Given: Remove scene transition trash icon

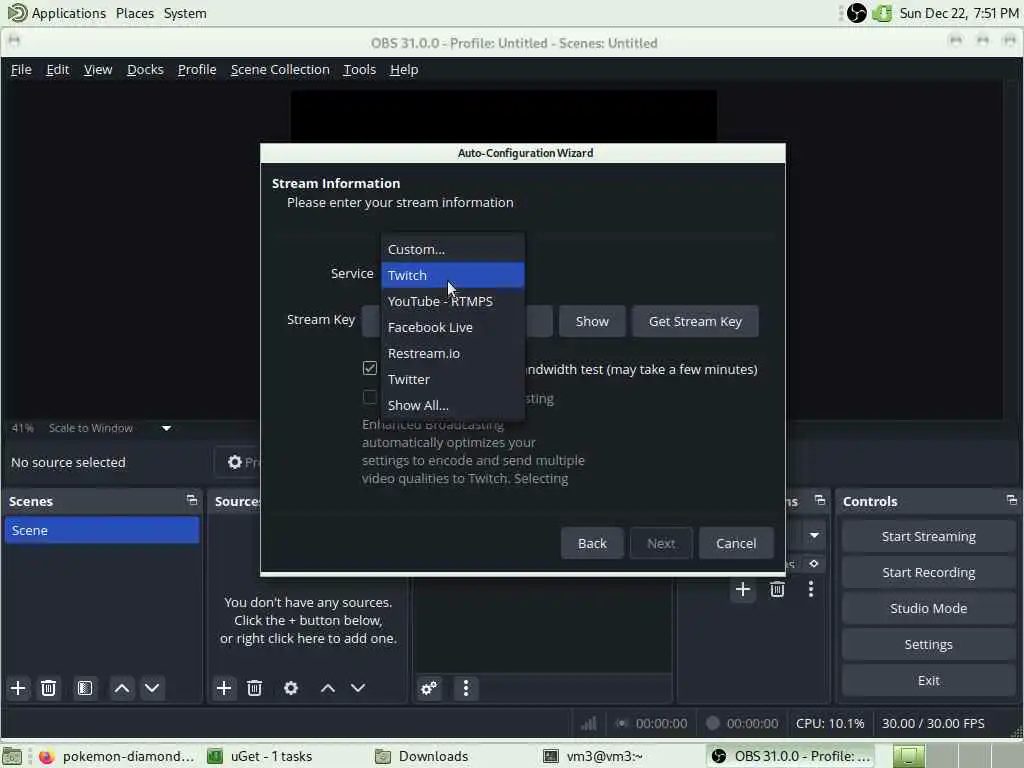Looking at the screenshot, I should 777,589.
